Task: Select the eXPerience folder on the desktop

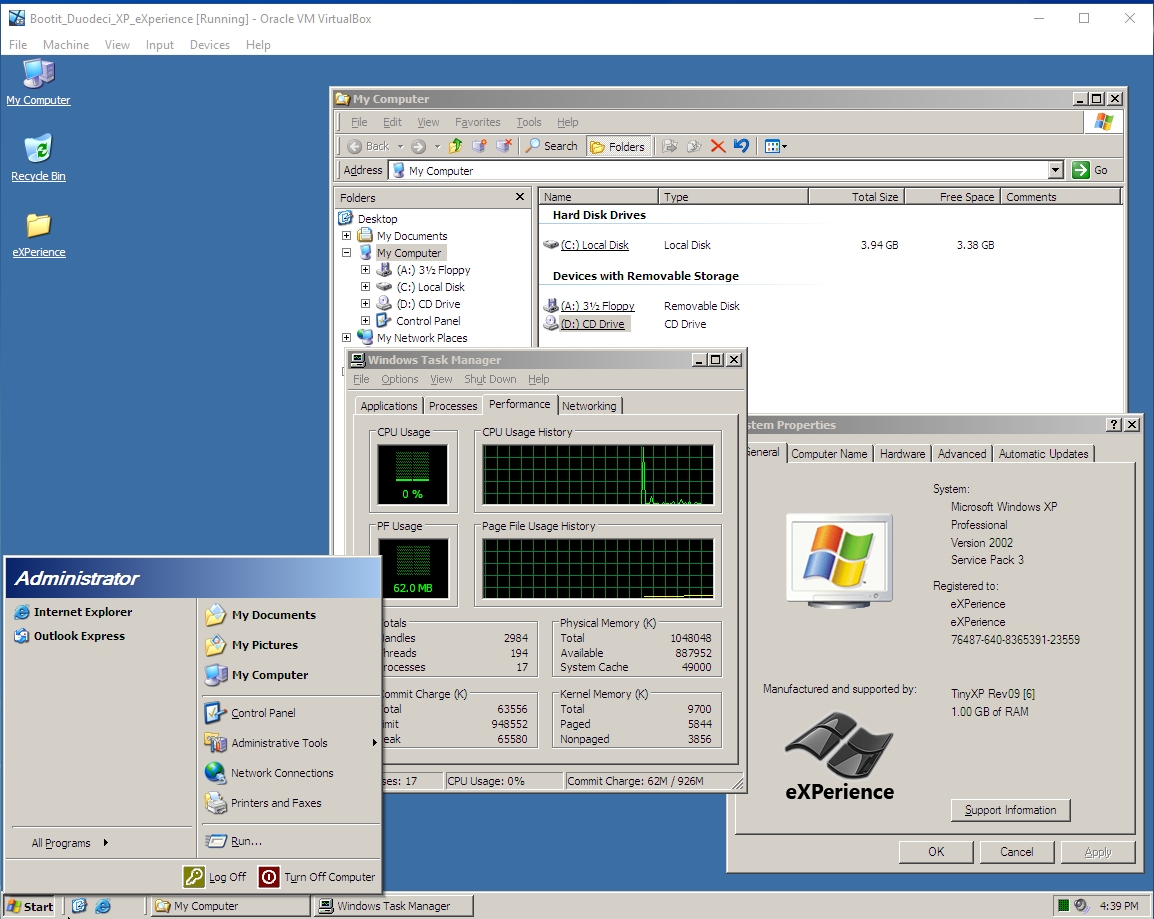Action: click(x=39, y=235)
